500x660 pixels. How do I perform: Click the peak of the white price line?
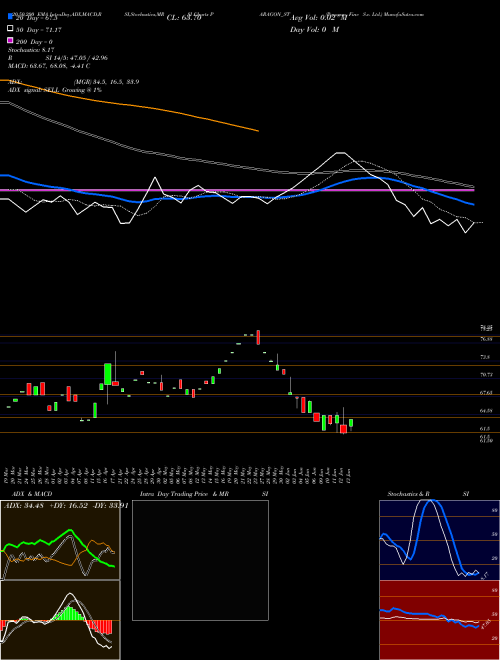click(x=341, y=153)
